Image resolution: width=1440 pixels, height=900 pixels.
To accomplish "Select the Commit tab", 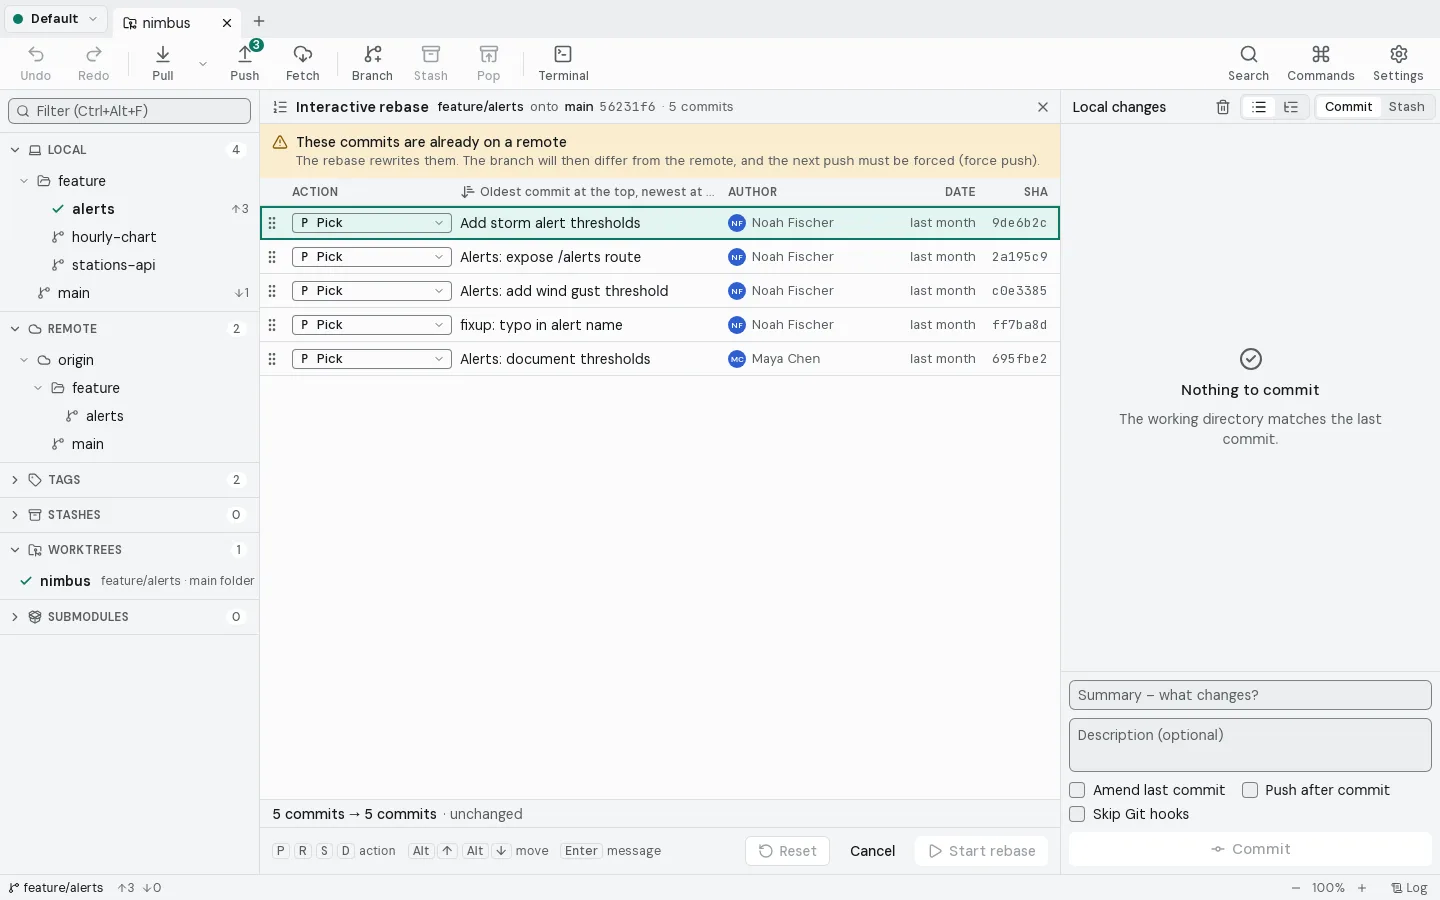I will [1348, 107].
